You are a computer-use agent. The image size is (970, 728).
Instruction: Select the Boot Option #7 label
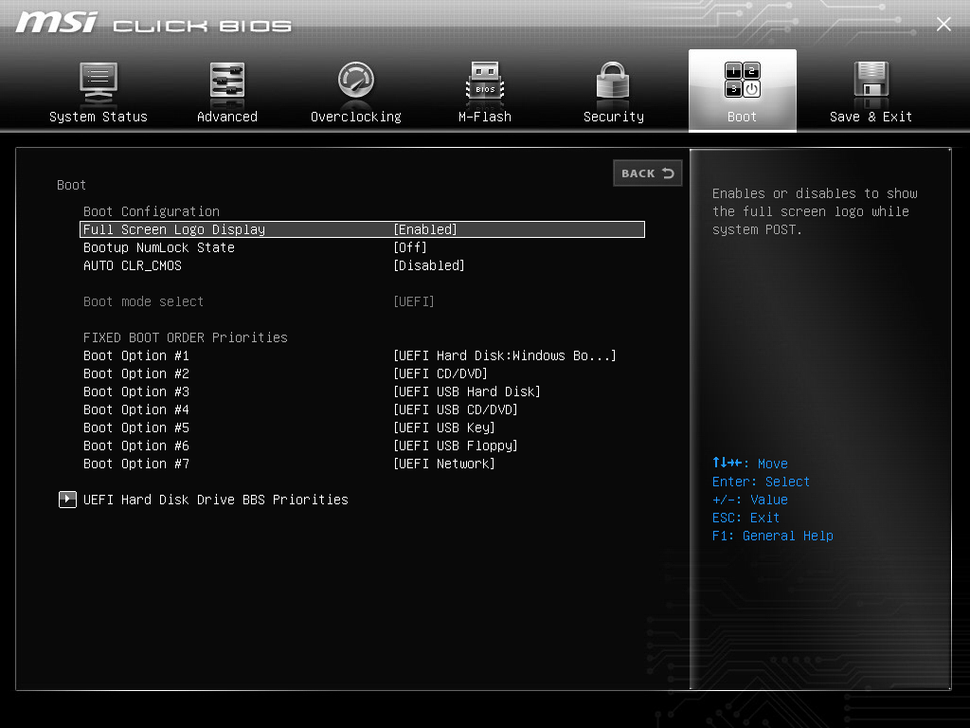point(136,463)
